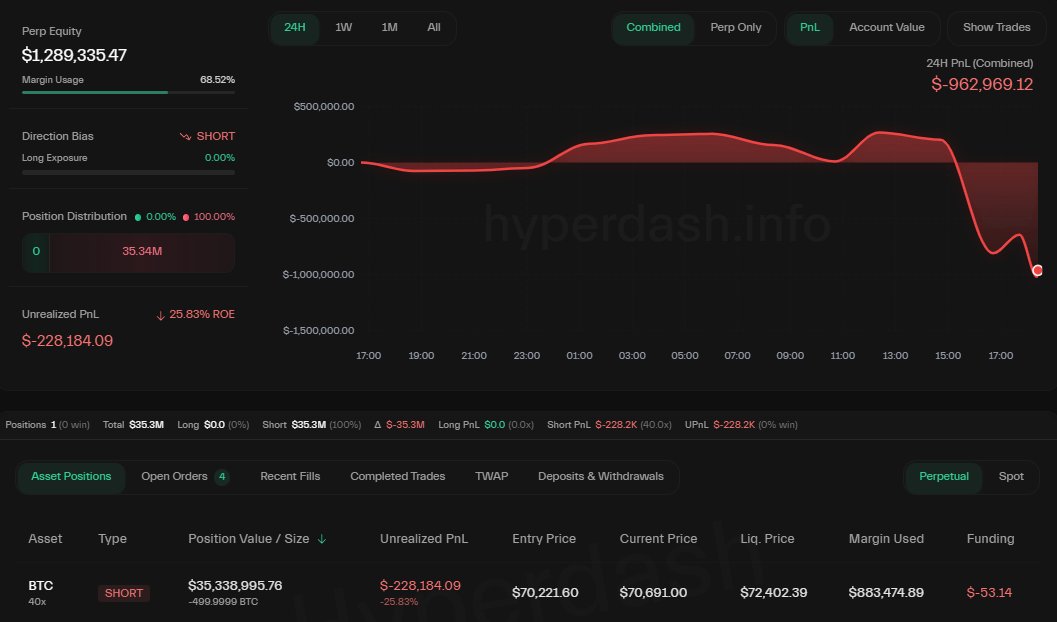
Task: Click the position value $35,338,995.76
Action: point(235,586)
